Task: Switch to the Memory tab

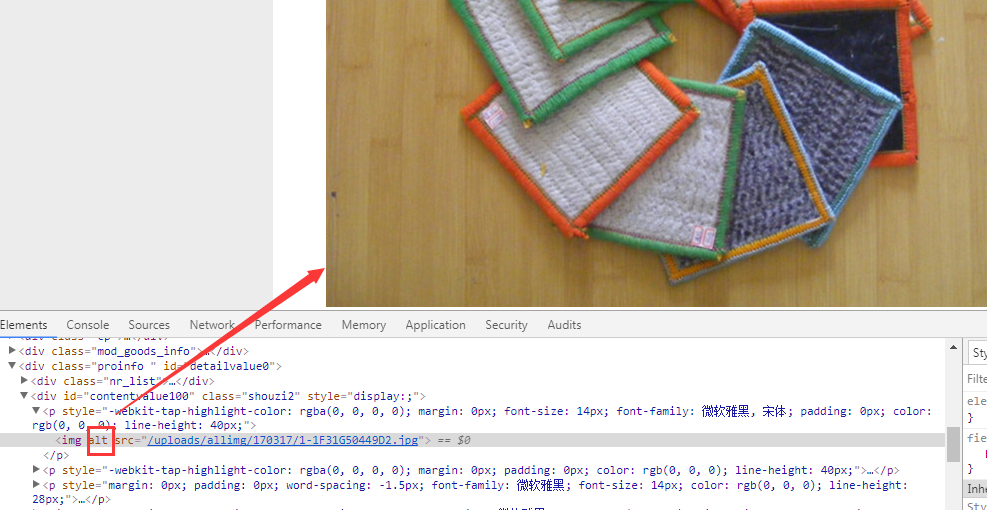Action: coord(364,325)
